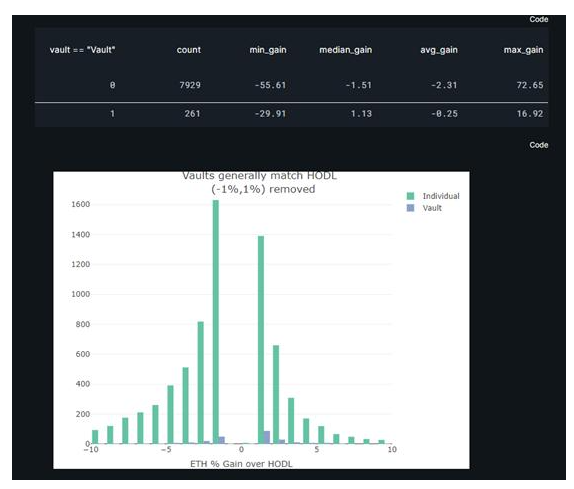Toggle the Vault series in the legend

pyautogui.click(x=432, y=208)
